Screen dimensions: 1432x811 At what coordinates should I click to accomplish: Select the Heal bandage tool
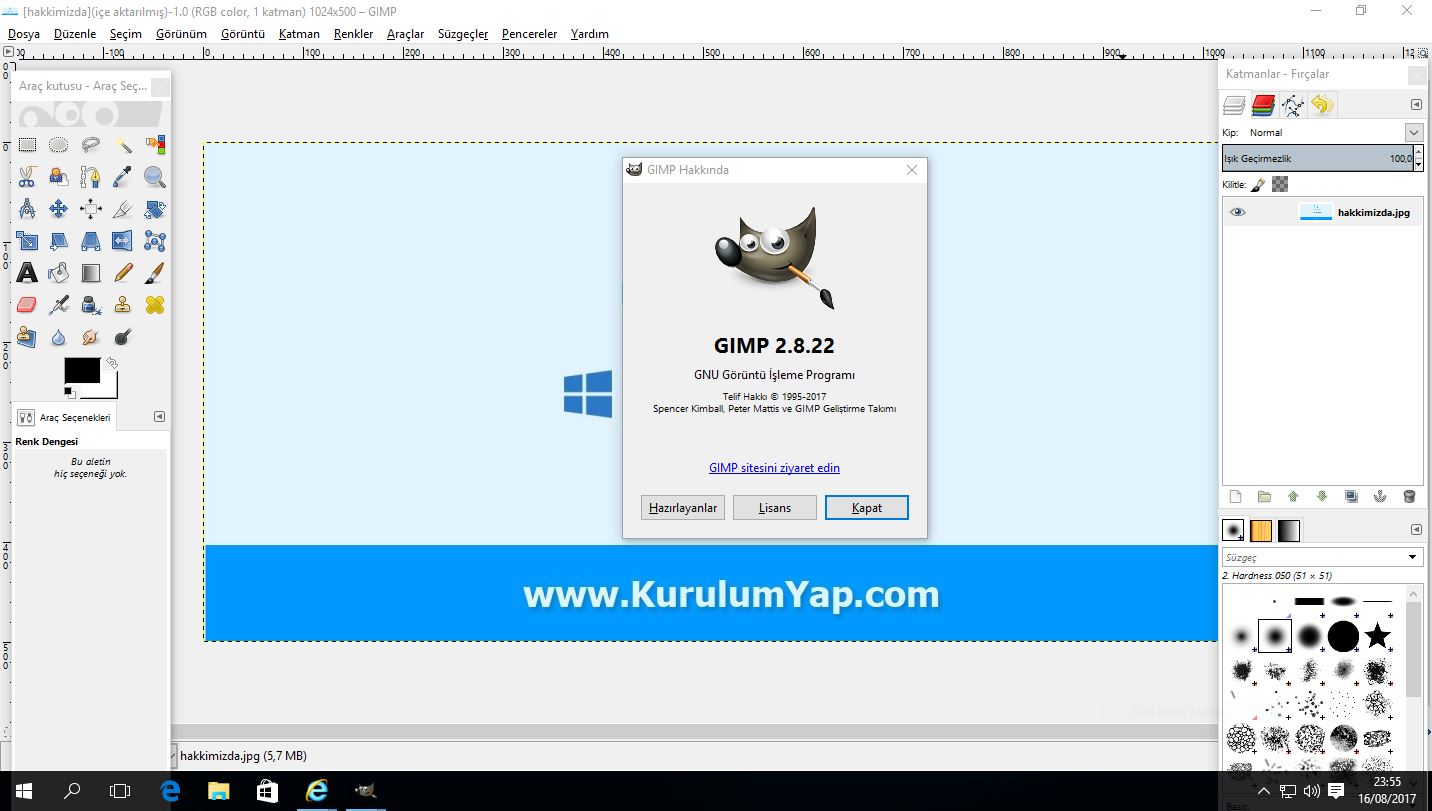tap(155, 305)
